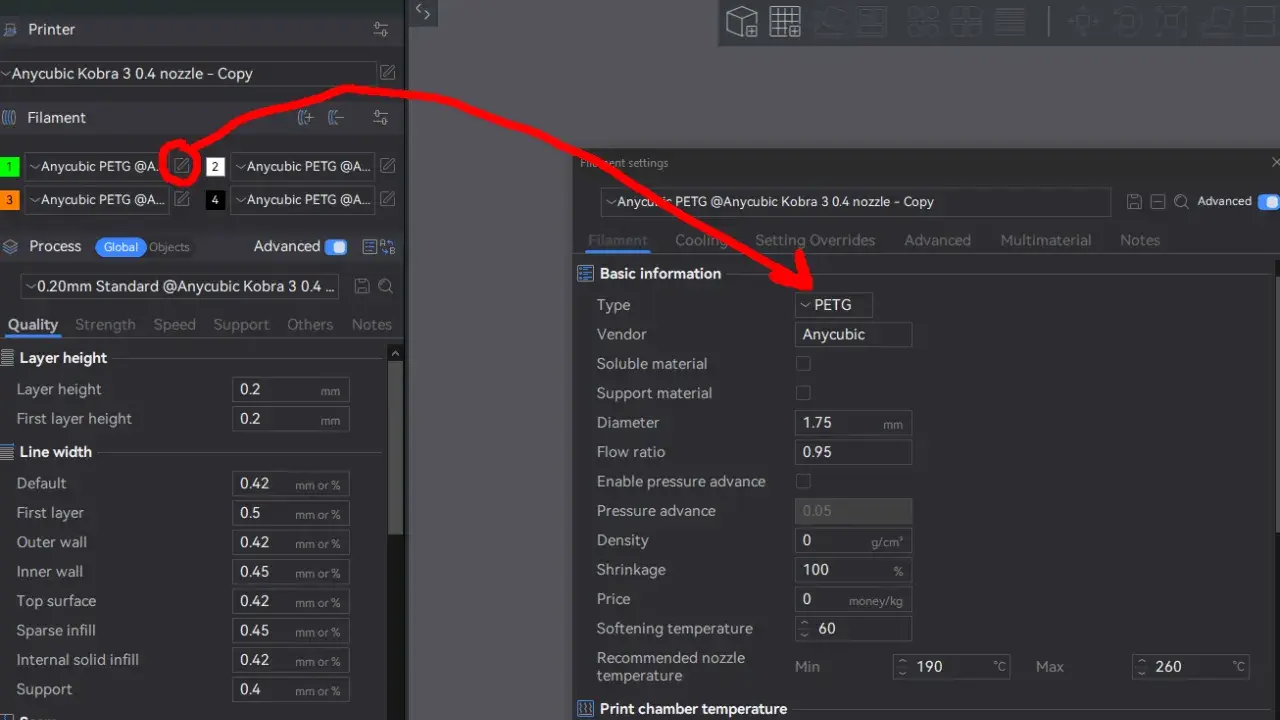
Task: Edit filament 3 preset
Action: 181,199
